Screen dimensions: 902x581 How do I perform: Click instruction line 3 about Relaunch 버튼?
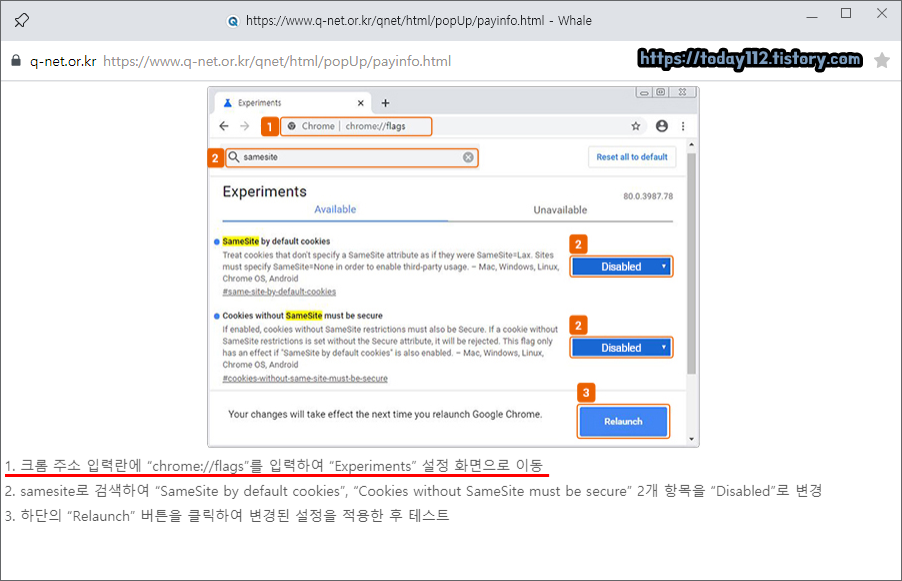227,515
